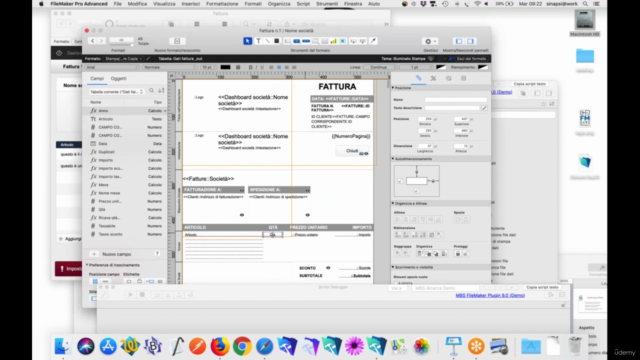Pick the Format Painter tool
Screen dimensions: 640x360
pos(373,41)
